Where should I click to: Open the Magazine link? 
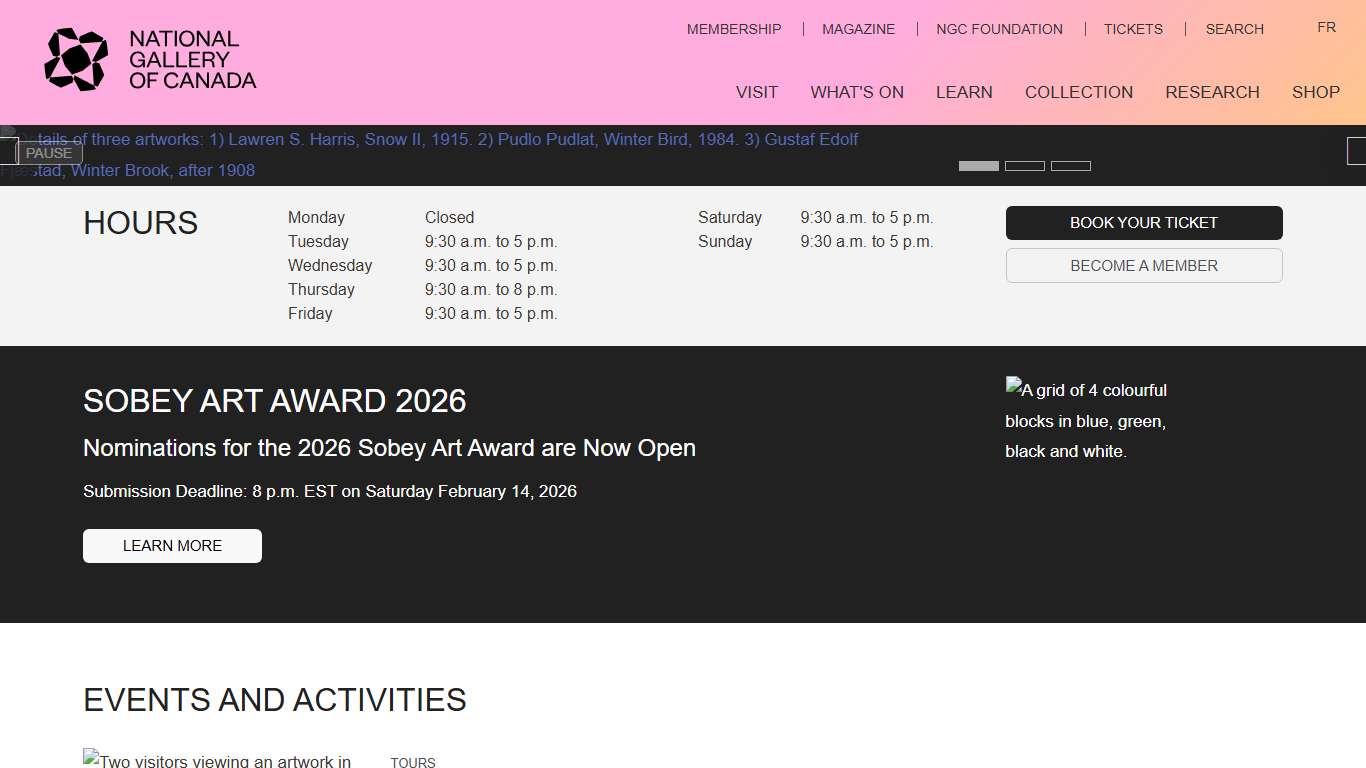click(858, 29)
